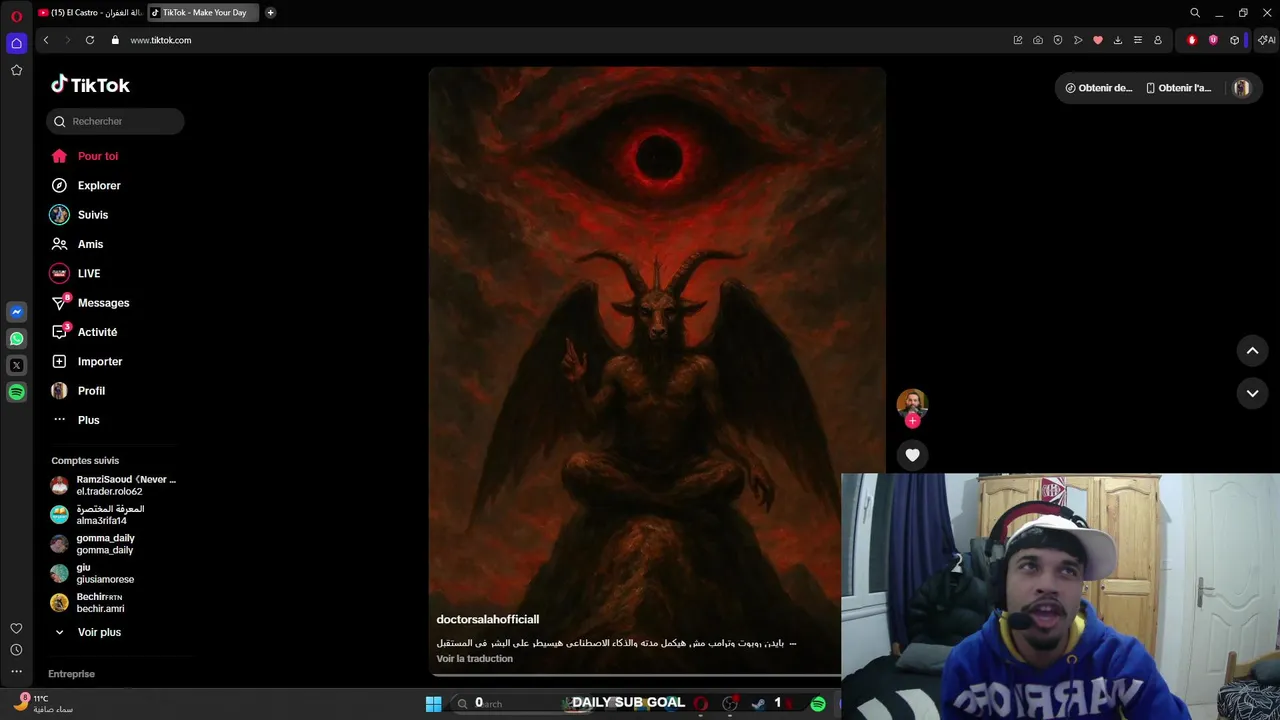Open the sidebar heart (pinboards) icon
Image resolution: width=1280 pixels, height=720 pixels.
[x=16, y=628]
